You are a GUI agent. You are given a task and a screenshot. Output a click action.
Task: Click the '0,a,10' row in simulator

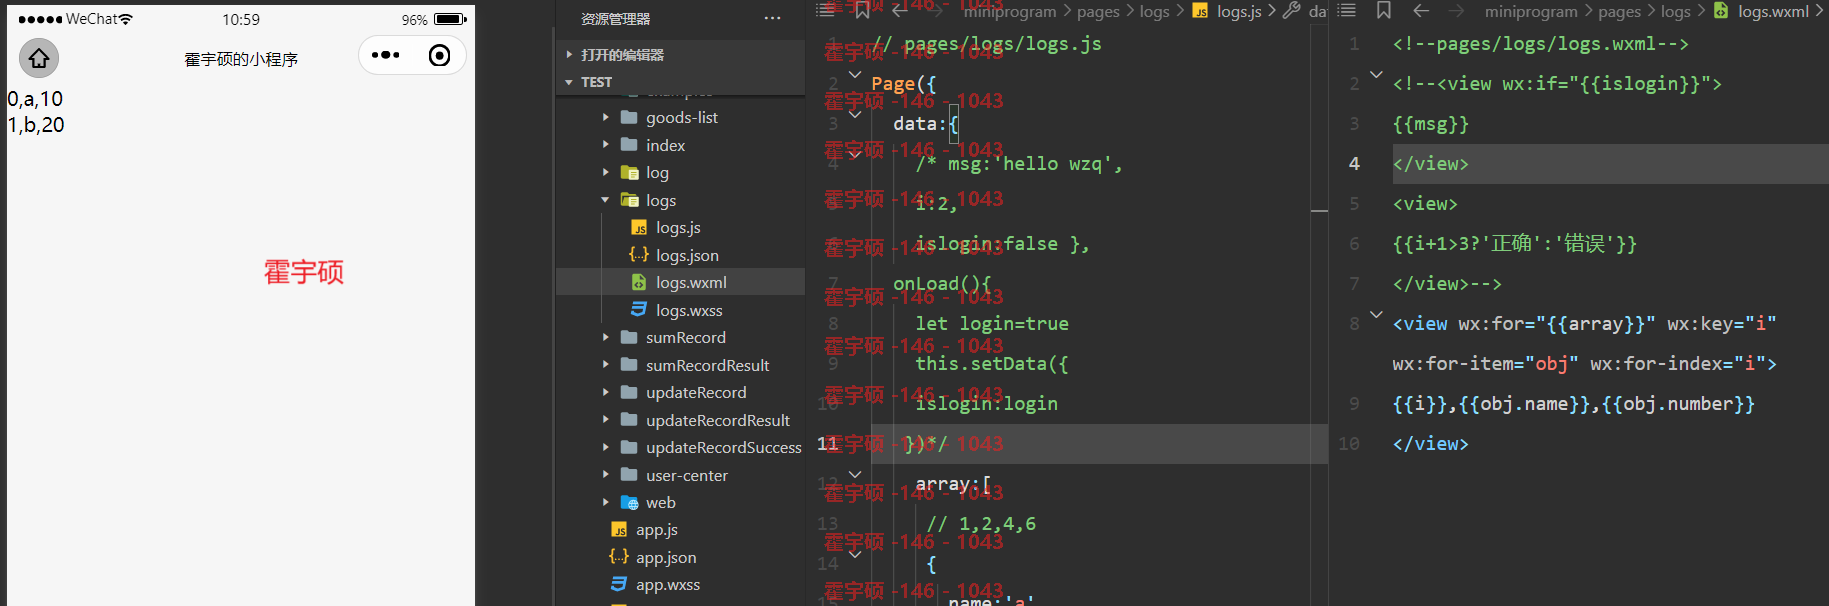[x=36, y=99]
